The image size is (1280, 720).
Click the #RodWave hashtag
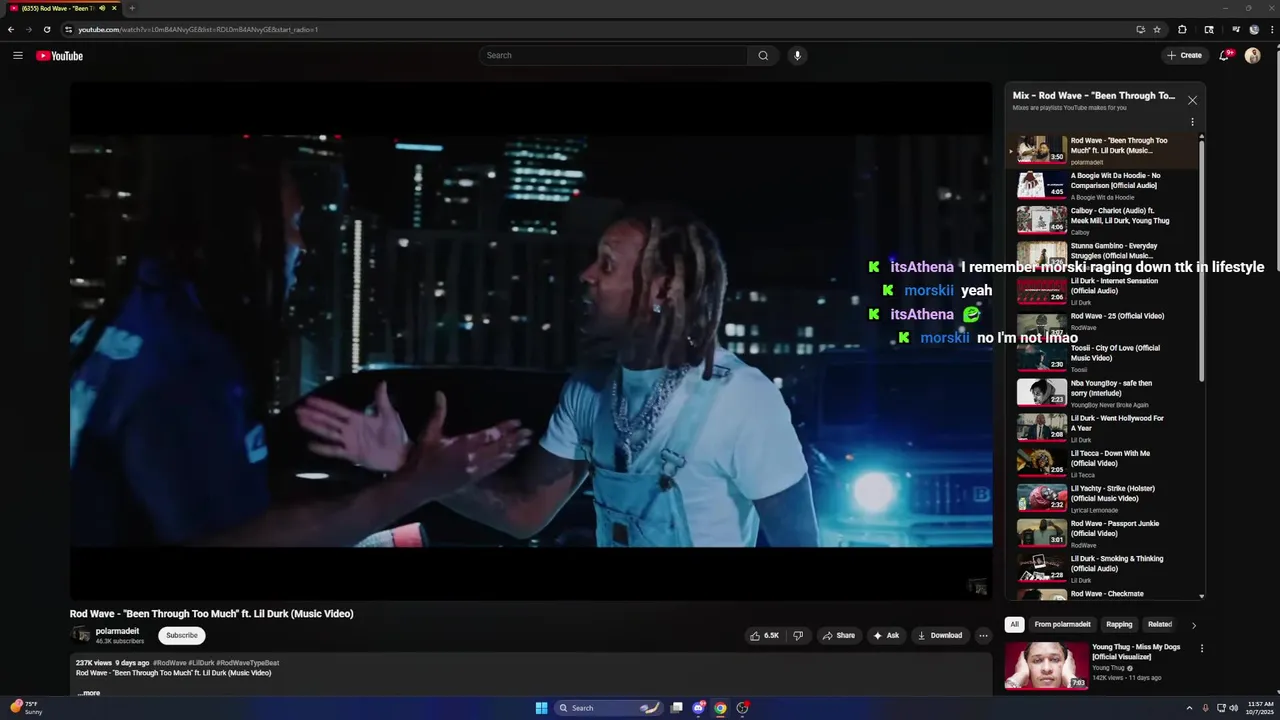click(x=170, y=663)
